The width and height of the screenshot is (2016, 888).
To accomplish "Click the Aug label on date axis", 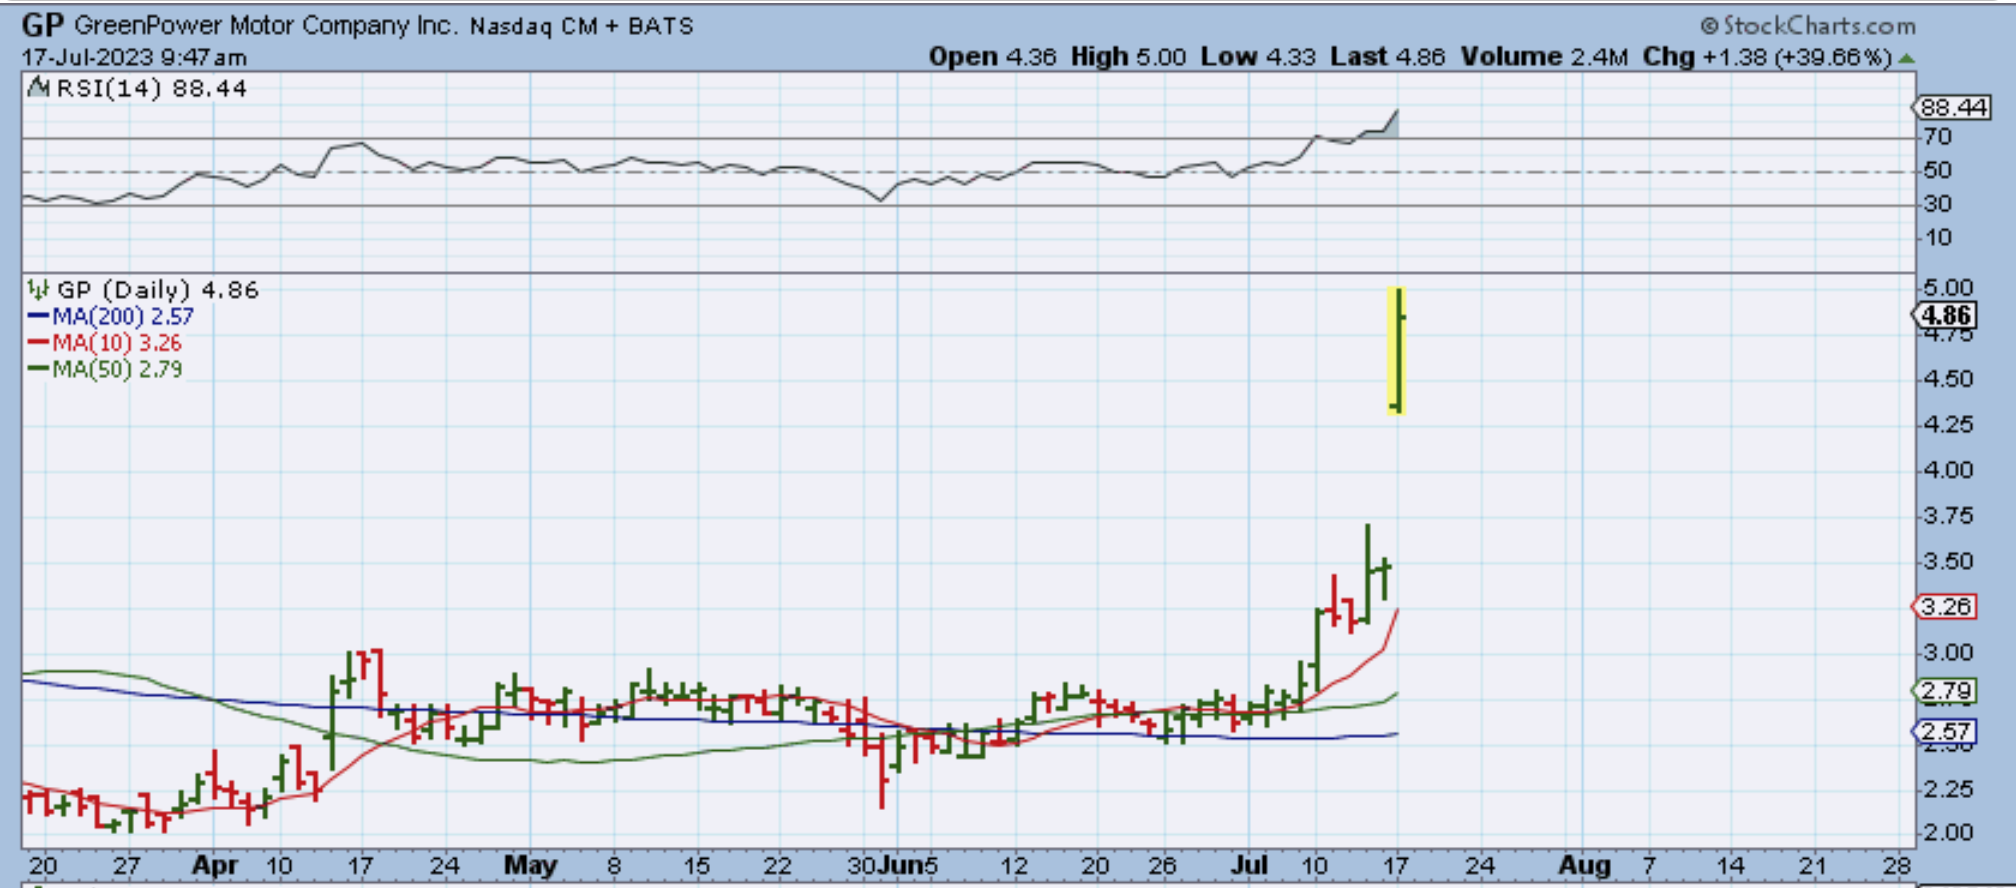I will coord(1584,866).
